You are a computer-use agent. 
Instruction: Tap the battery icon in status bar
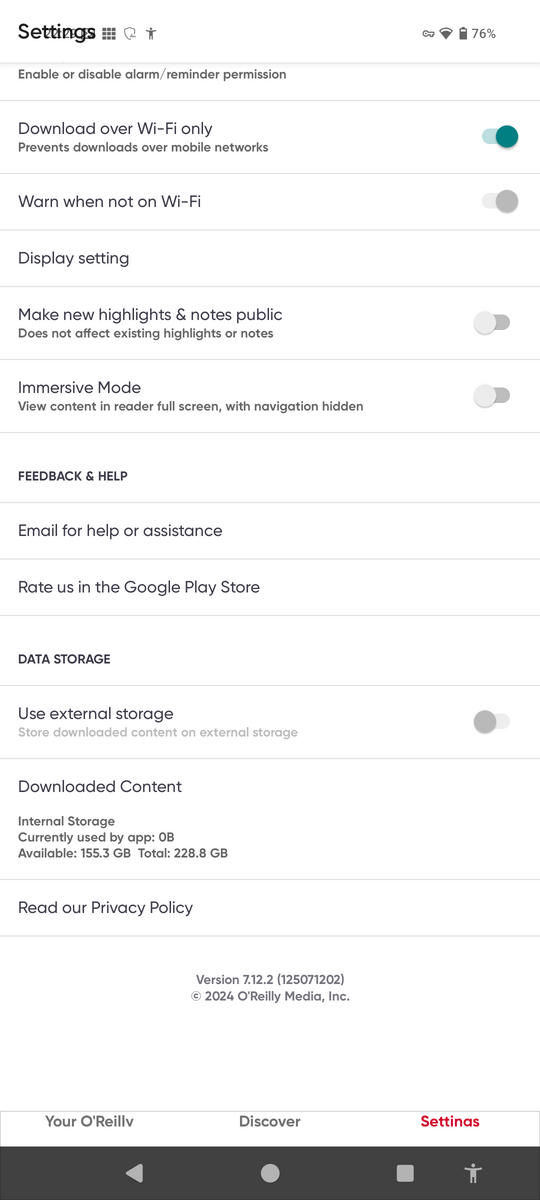pyautogui.click(x=463, y=33)
